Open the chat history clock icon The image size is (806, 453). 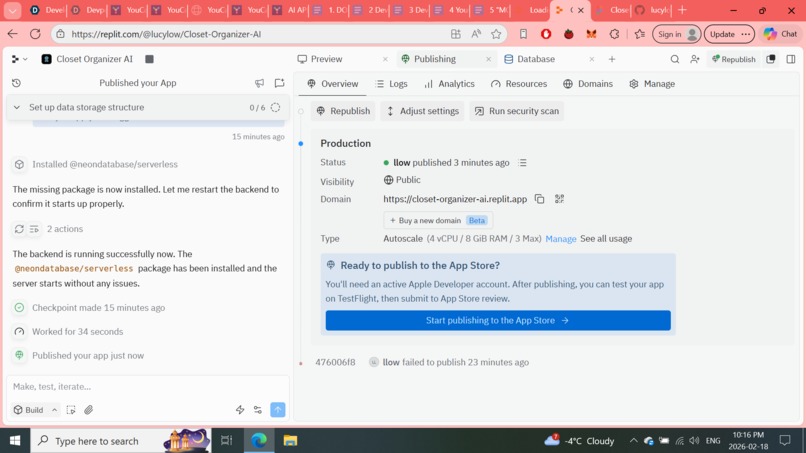pyautogui.click(x=16, y=83)
